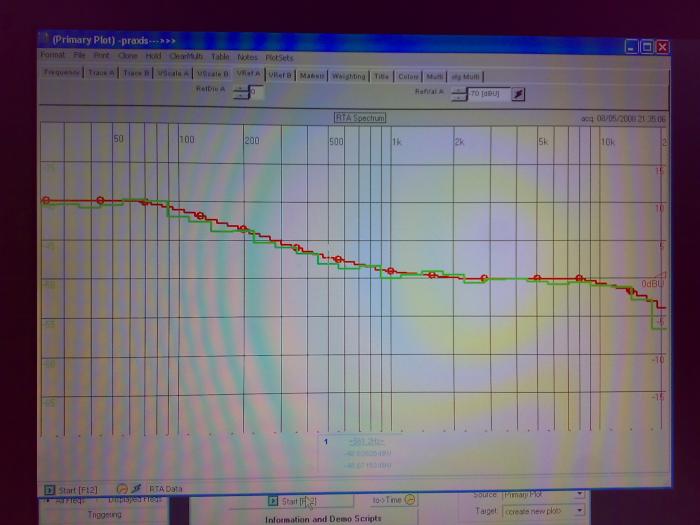Click the lightning bolt icon beside RefVal A
Screen dimensions: 700x525
pyautogui.click(x=517, y=94)
